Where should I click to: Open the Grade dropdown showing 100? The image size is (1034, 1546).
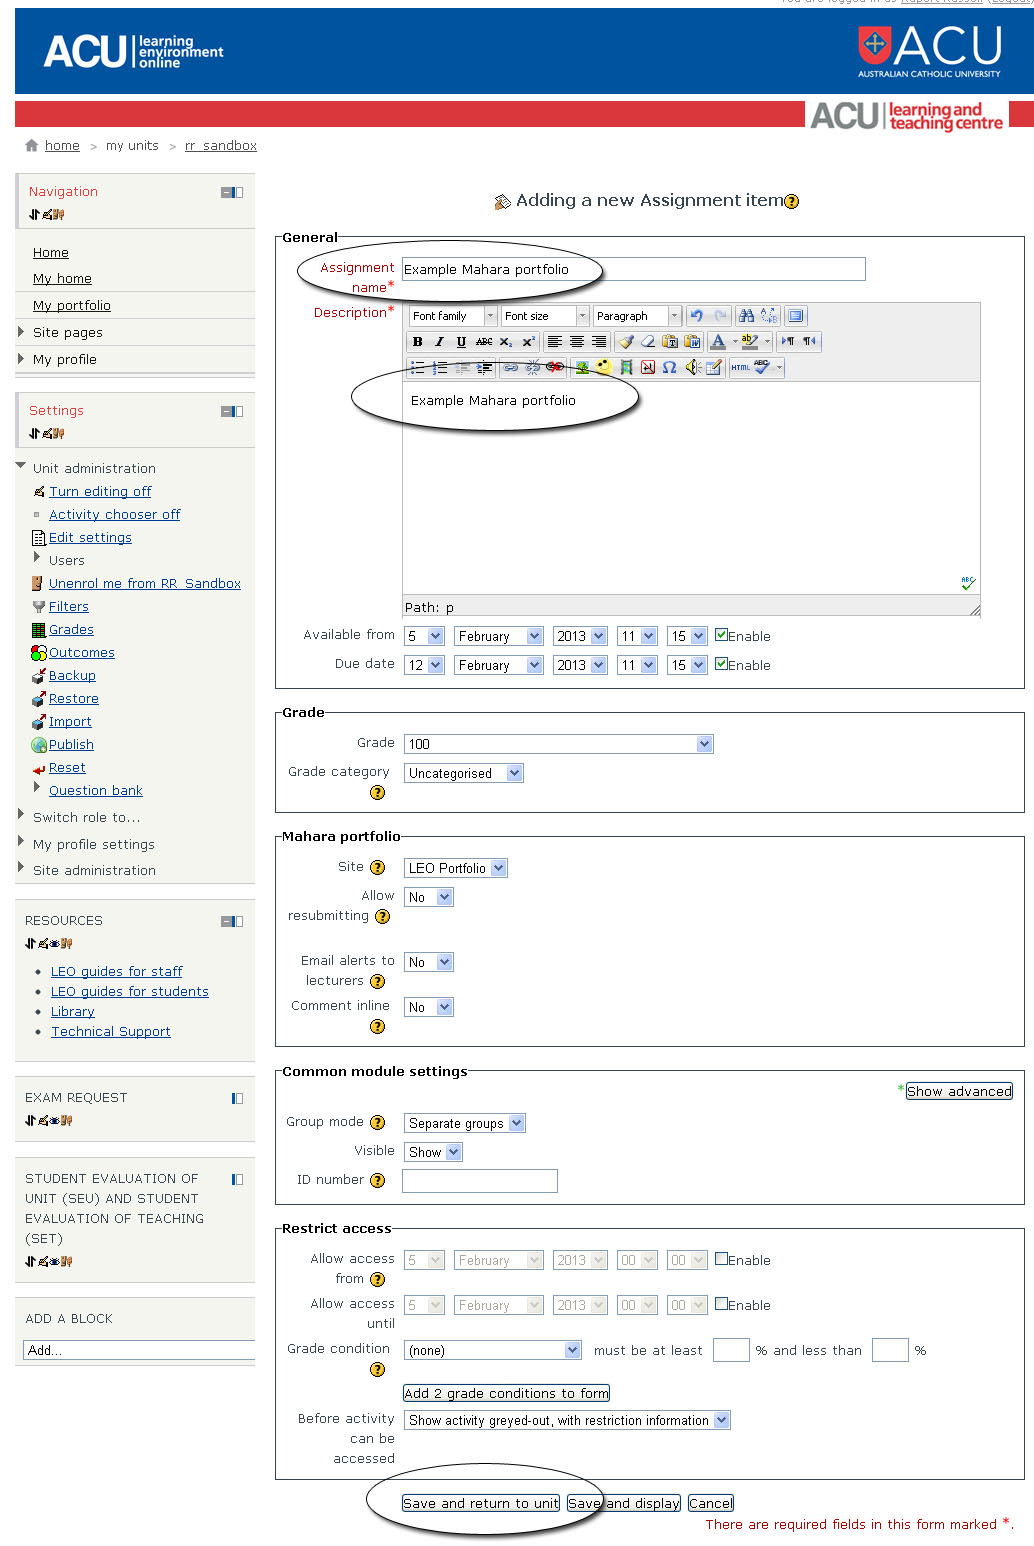pos(558,744)
